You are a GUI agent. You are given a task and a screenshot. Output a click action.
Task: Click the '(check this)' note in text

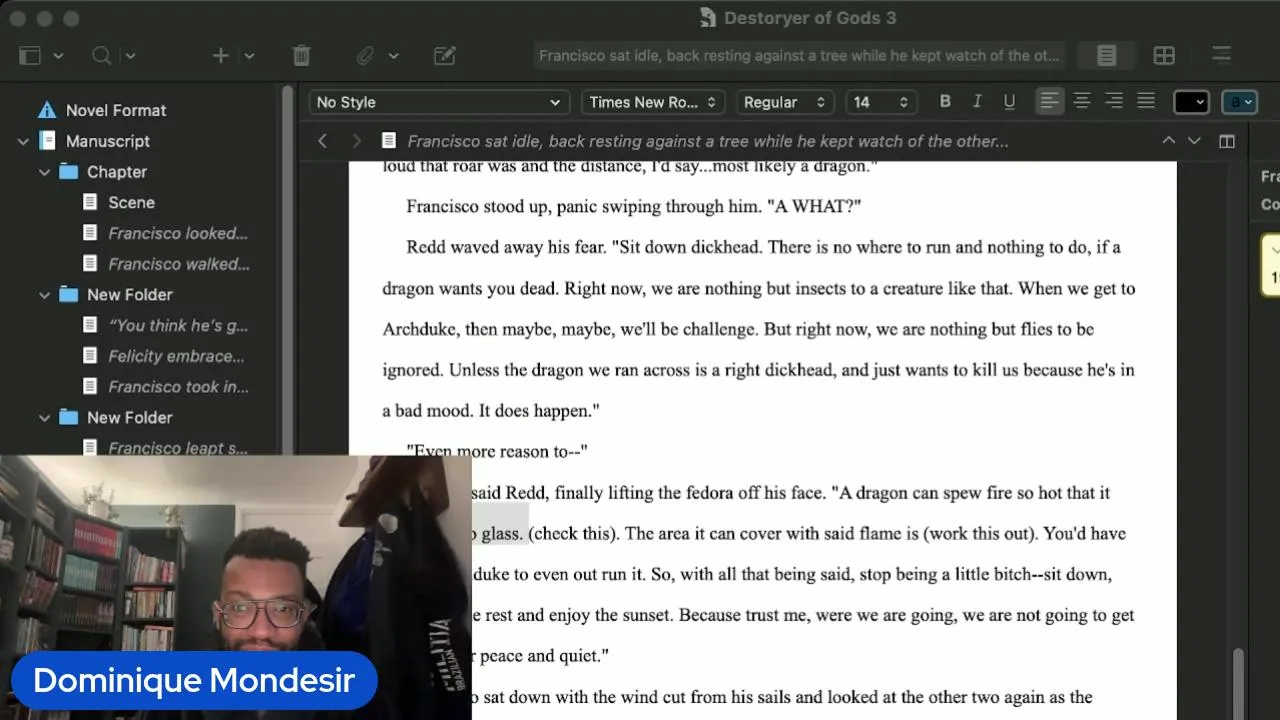tap(570, 533)
